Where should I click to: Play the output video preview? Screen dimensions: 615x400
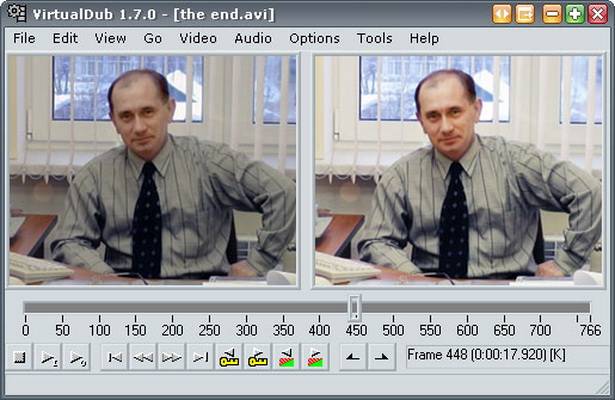[77, 357]
